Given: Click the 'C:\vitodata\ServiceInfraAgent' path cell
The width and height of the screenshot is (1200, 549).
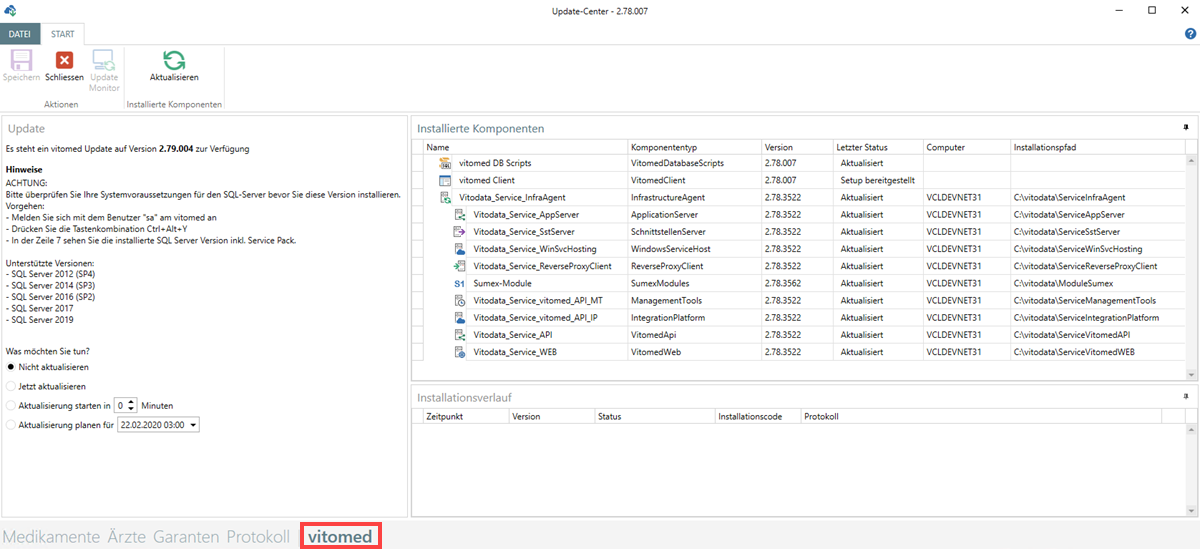Looking at the screenshot, I should 1097,198.
